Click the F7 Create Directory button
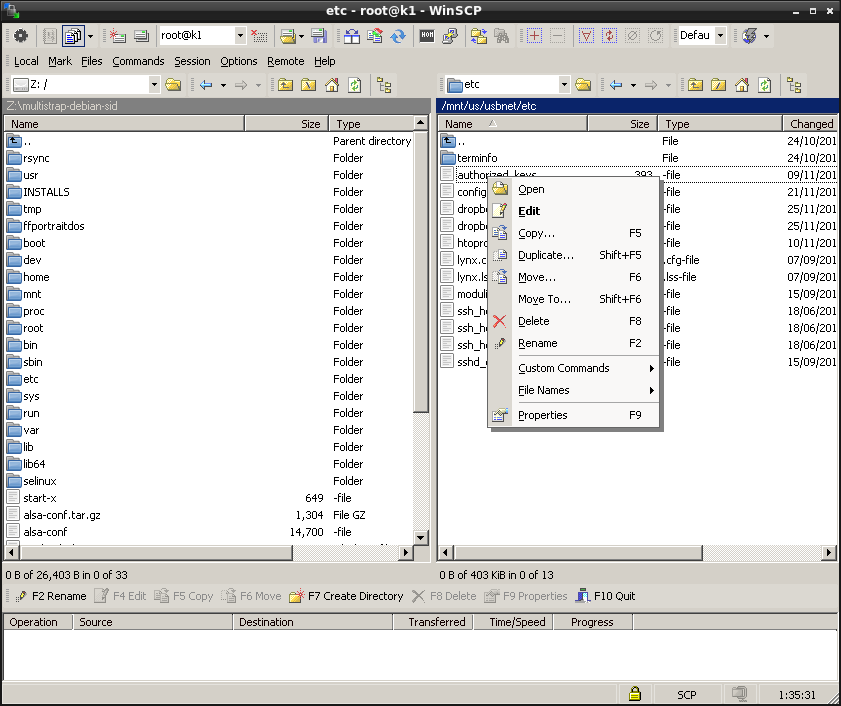 346,596
